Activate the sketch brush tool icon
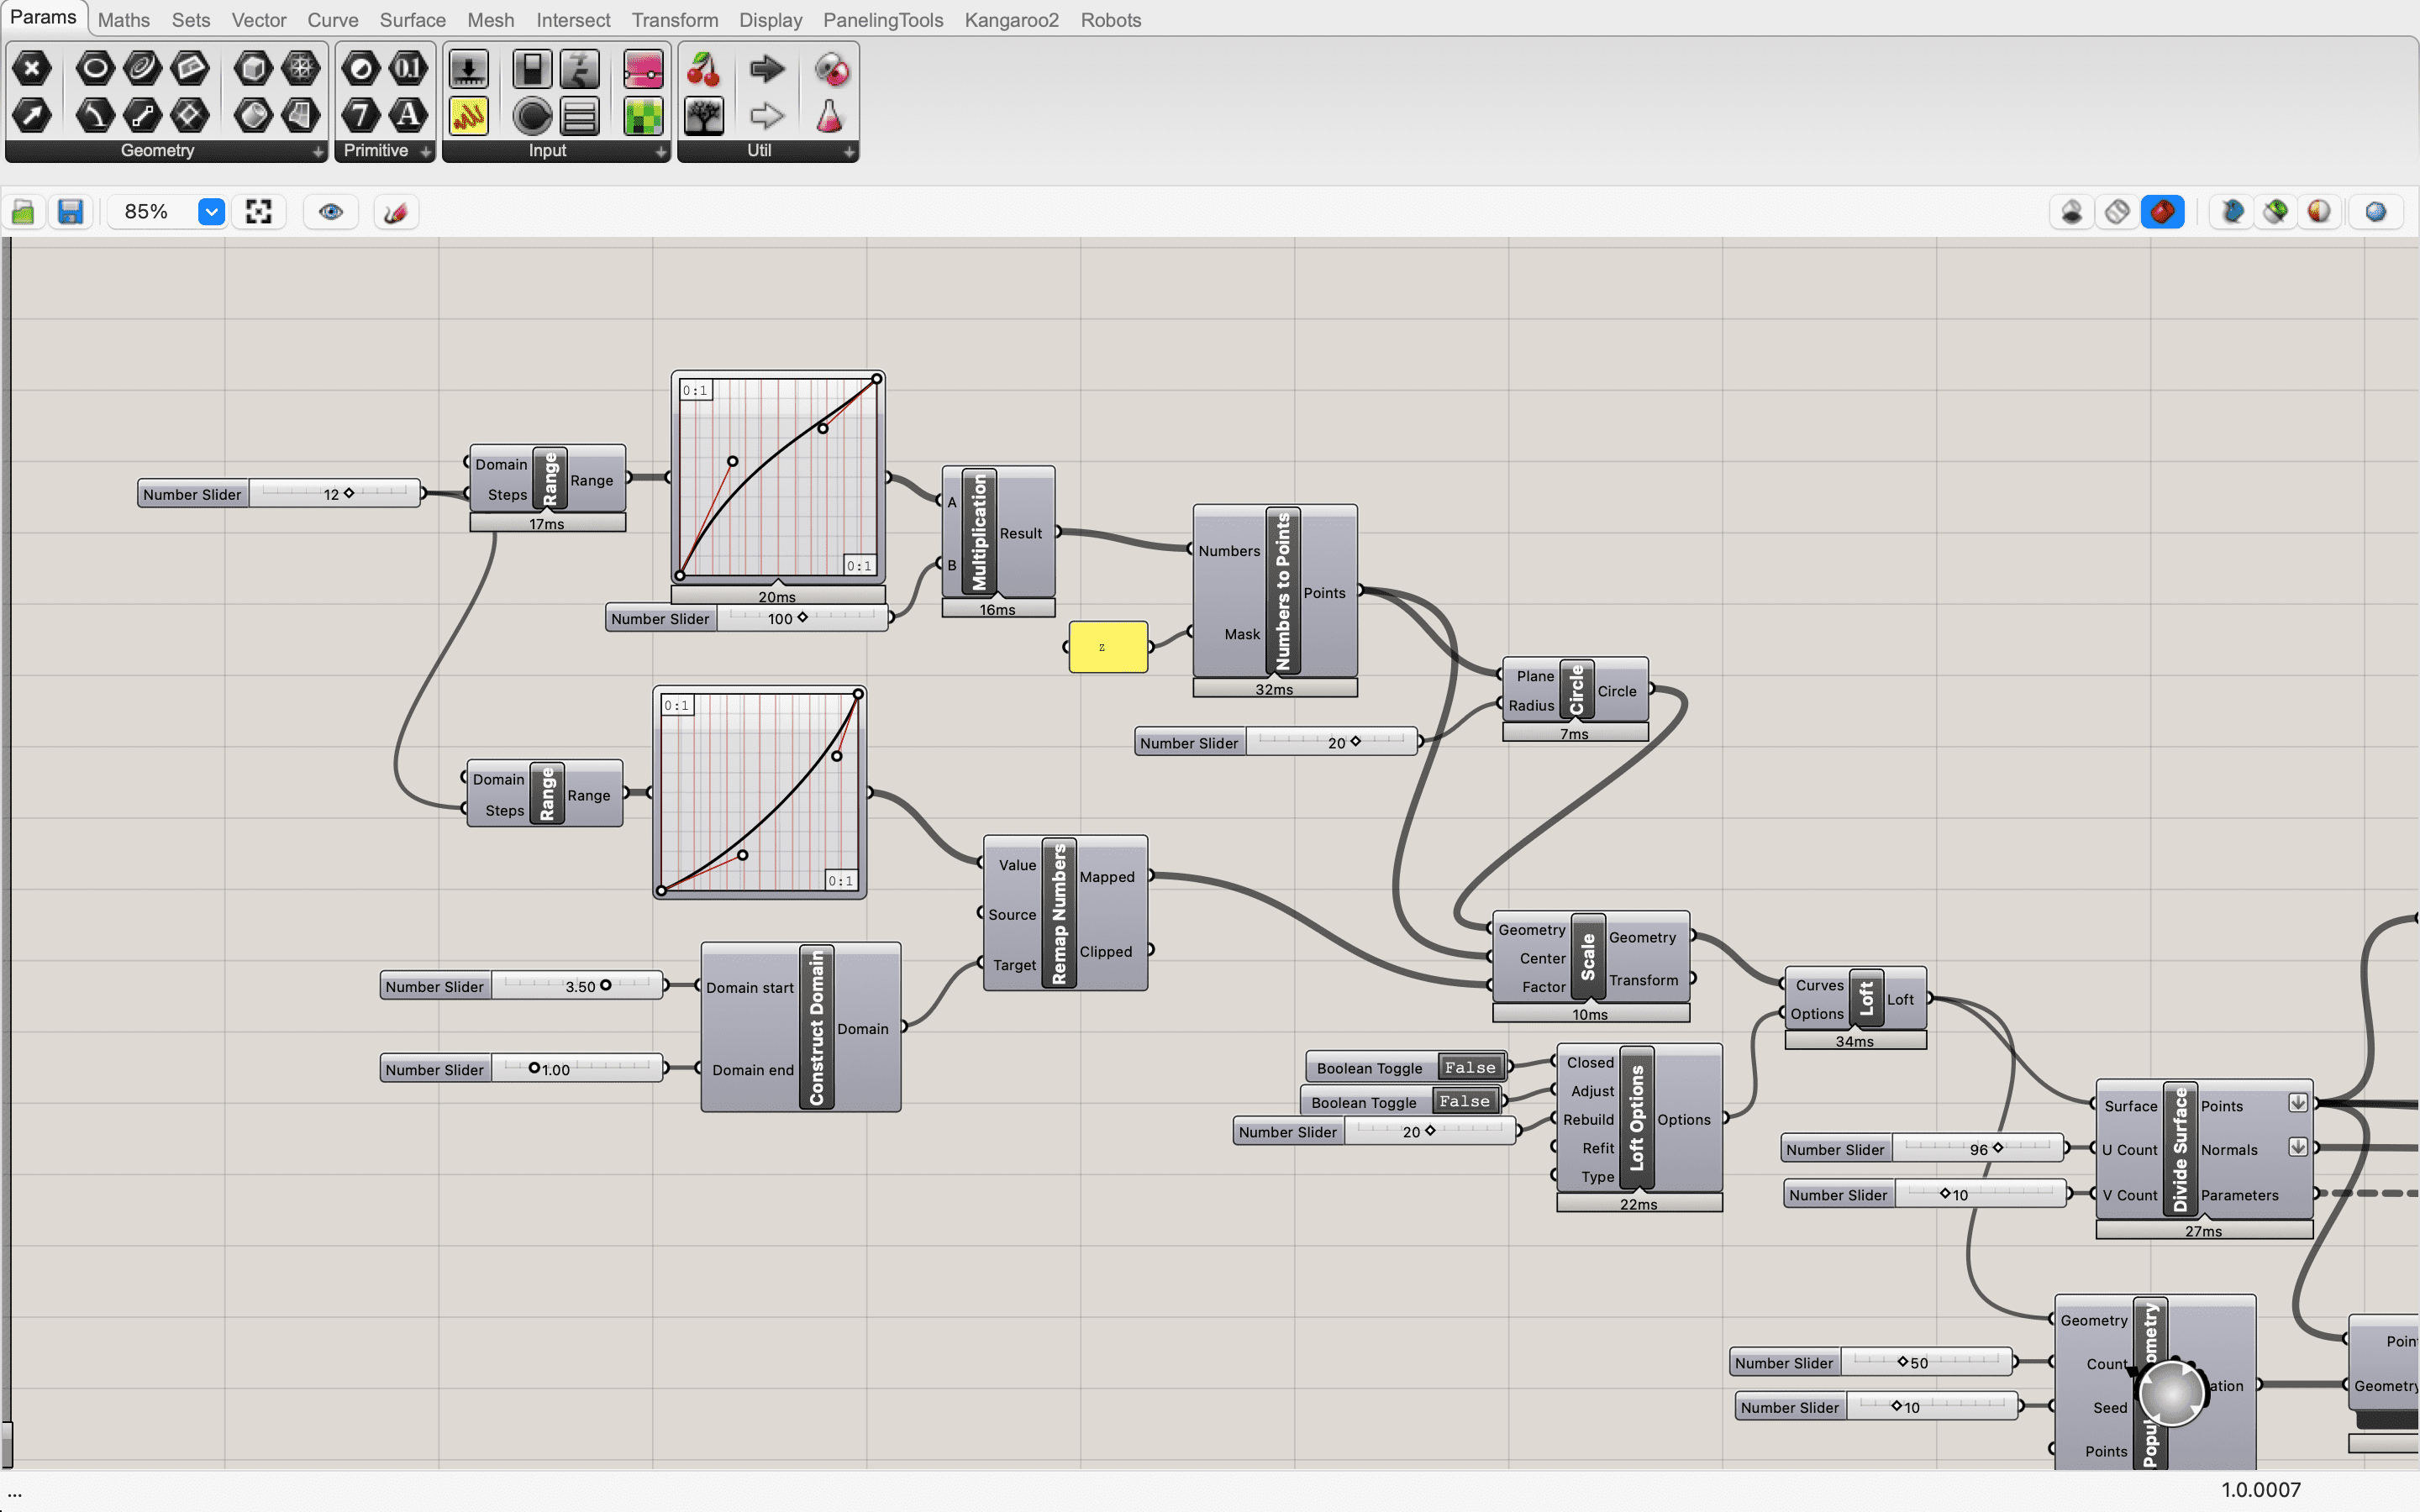The height and width of the screenshot is (1512, 2420). [395, 212]
